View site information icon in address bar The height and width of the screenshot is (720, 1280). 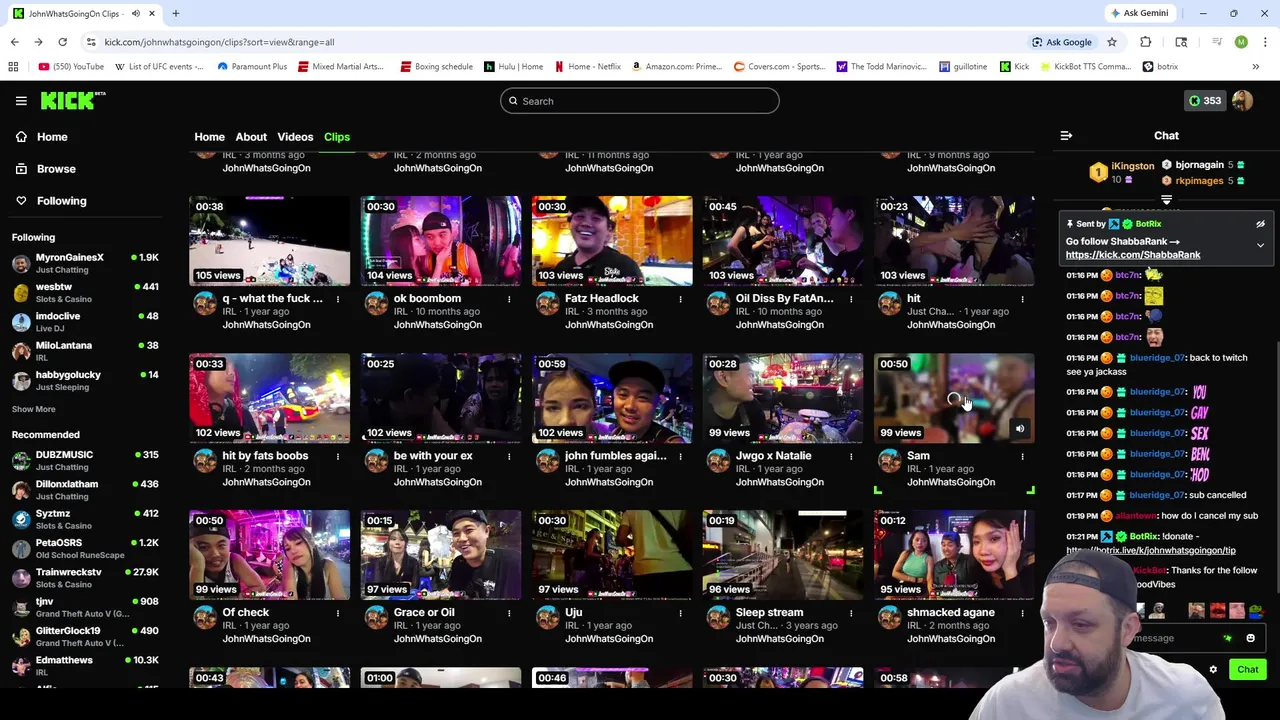click(91, 42)
